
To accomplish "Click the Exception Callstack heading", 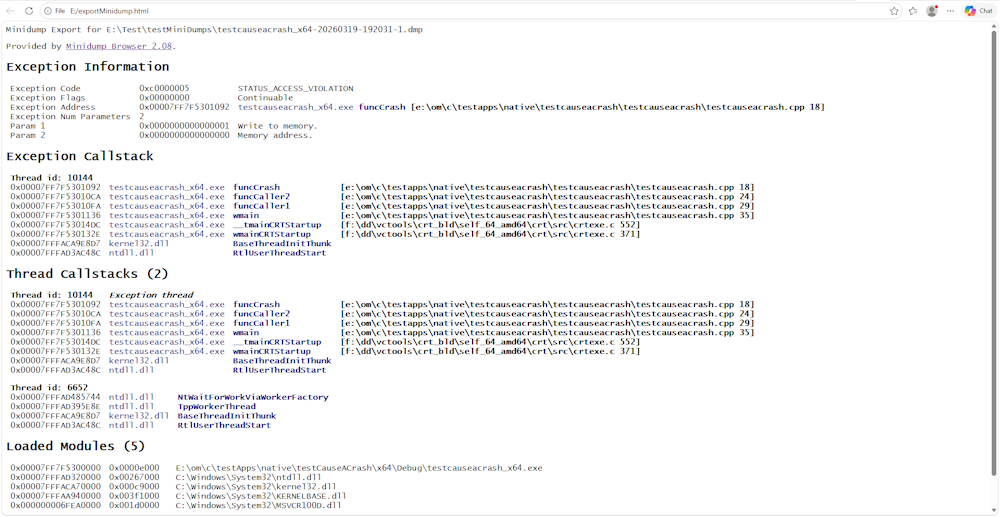I will point(80,156).
